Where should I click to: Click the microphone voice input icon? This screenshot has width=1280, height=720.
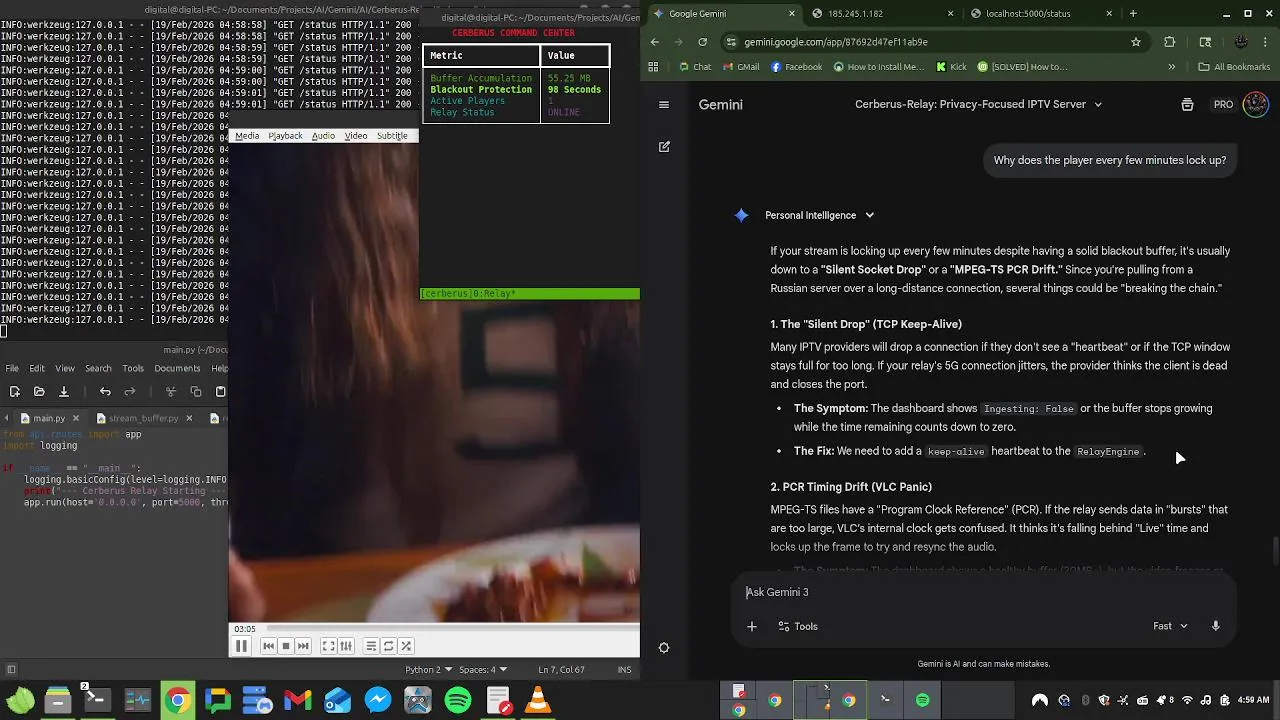click(x=1216, y=626)
